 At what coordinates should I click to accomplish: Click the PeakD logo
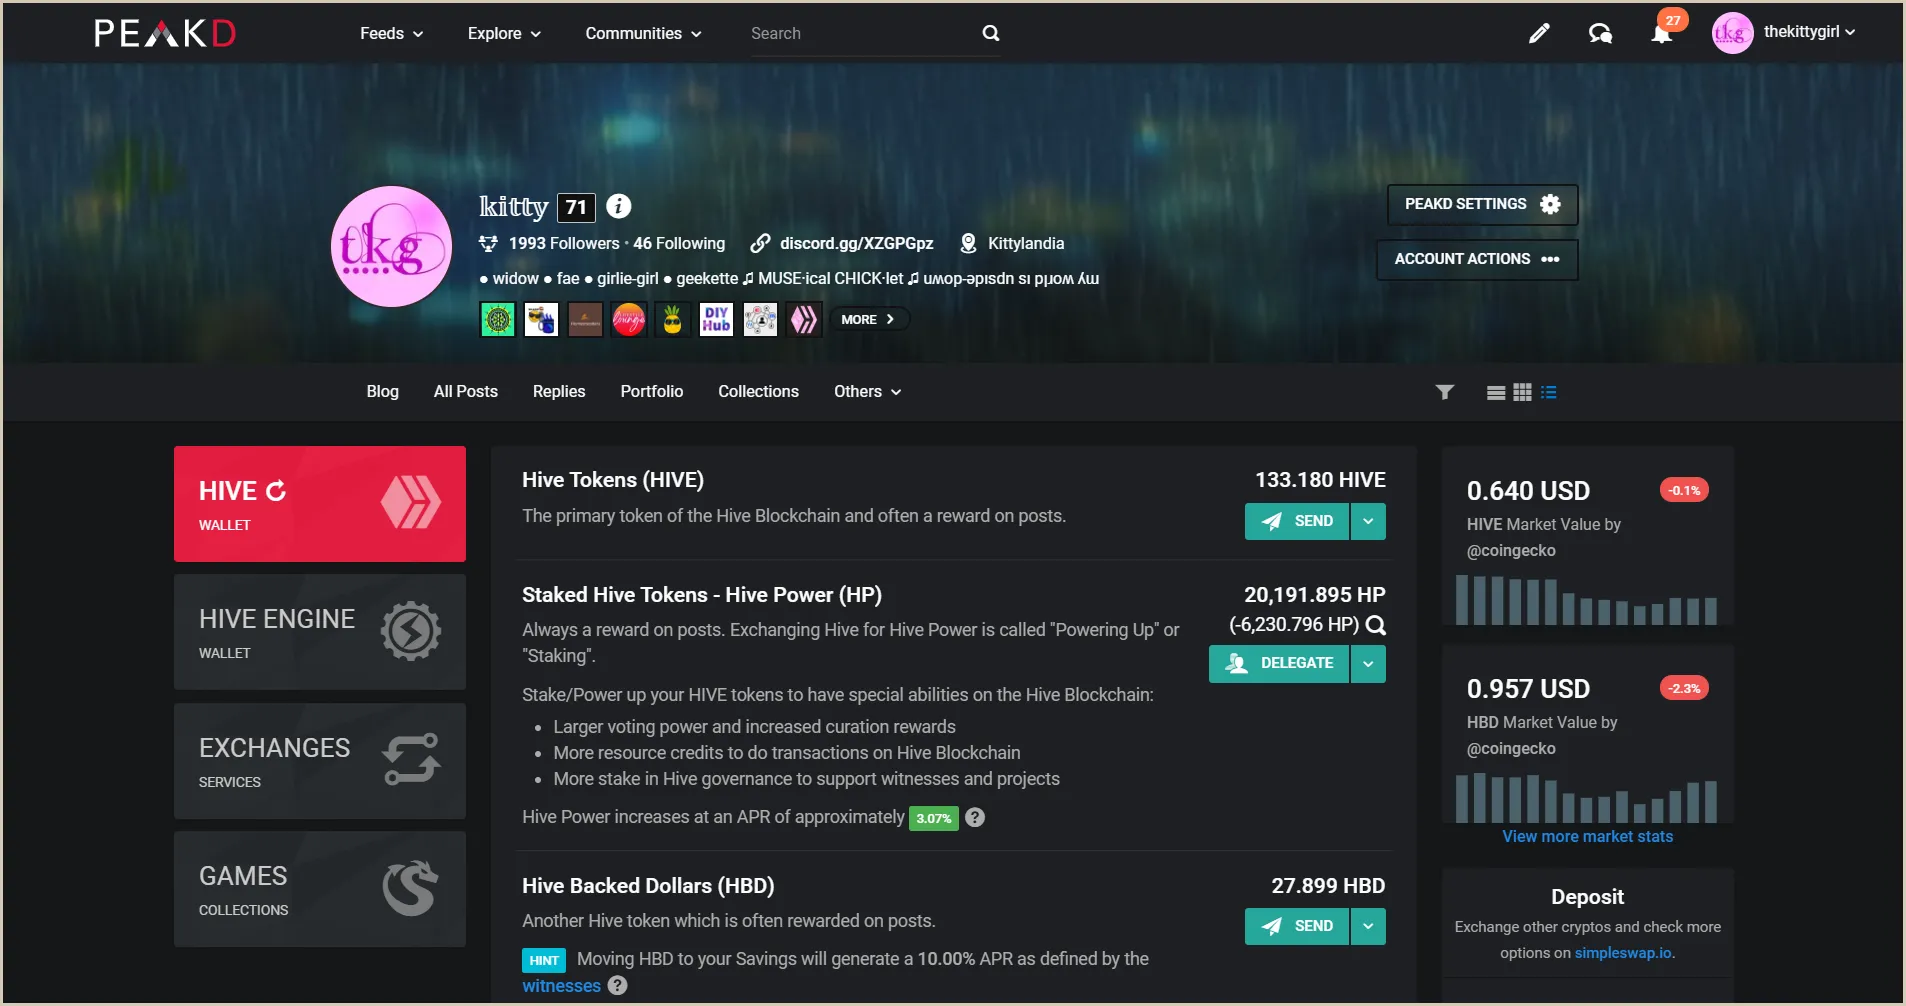coord(165,33)
